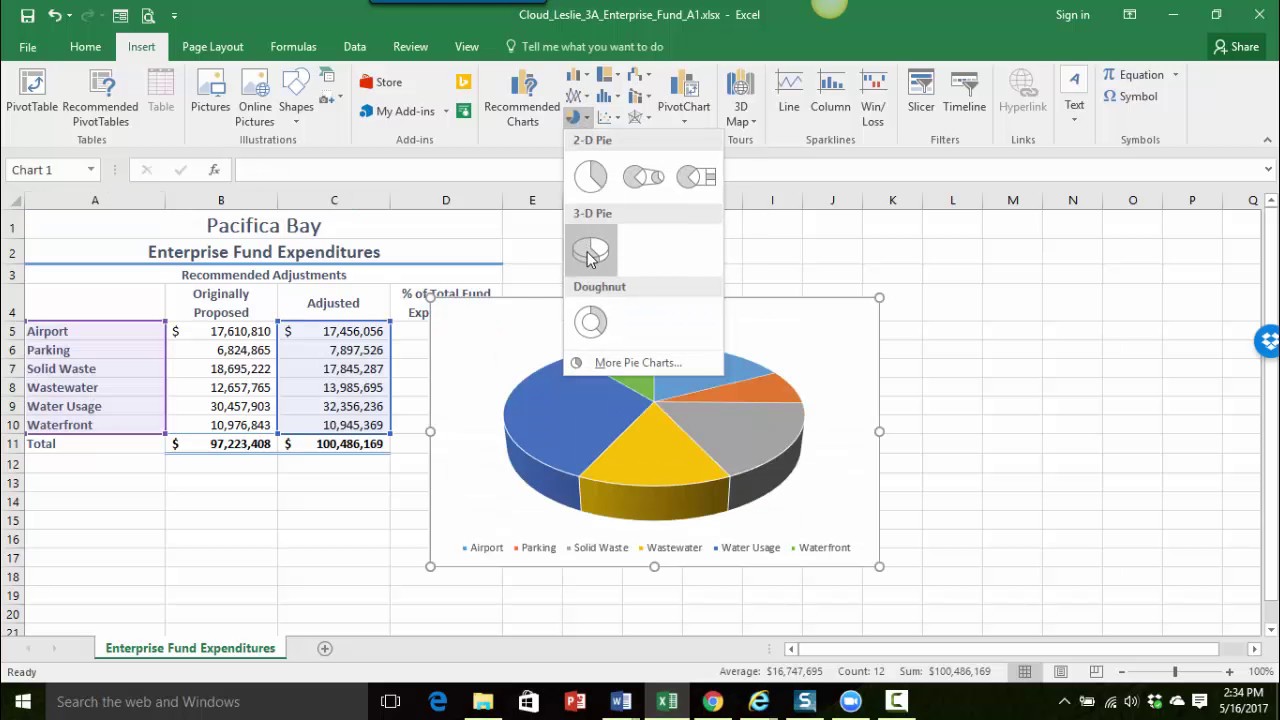The height and width of the screenshot is (720, 1280).
Task: Expand the Name Box dropdown
Action: click(90, 170)
